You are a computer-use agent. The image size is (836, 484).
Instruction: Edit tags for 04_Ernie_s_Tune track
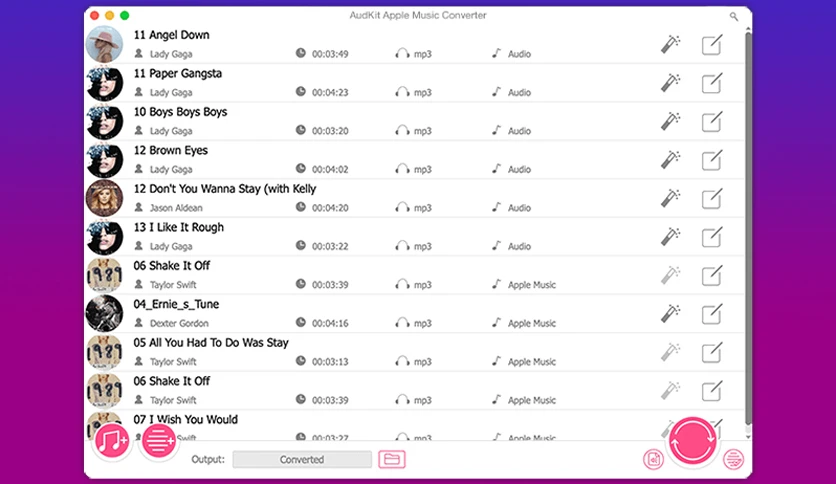click(x=712, y=313)
